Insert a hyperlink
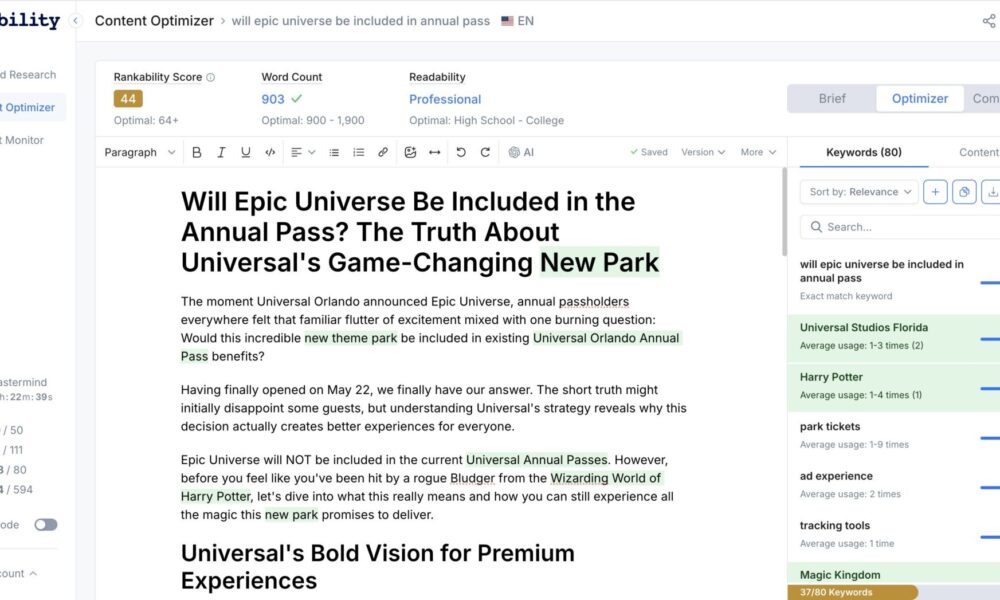 [x=383, y=152]
